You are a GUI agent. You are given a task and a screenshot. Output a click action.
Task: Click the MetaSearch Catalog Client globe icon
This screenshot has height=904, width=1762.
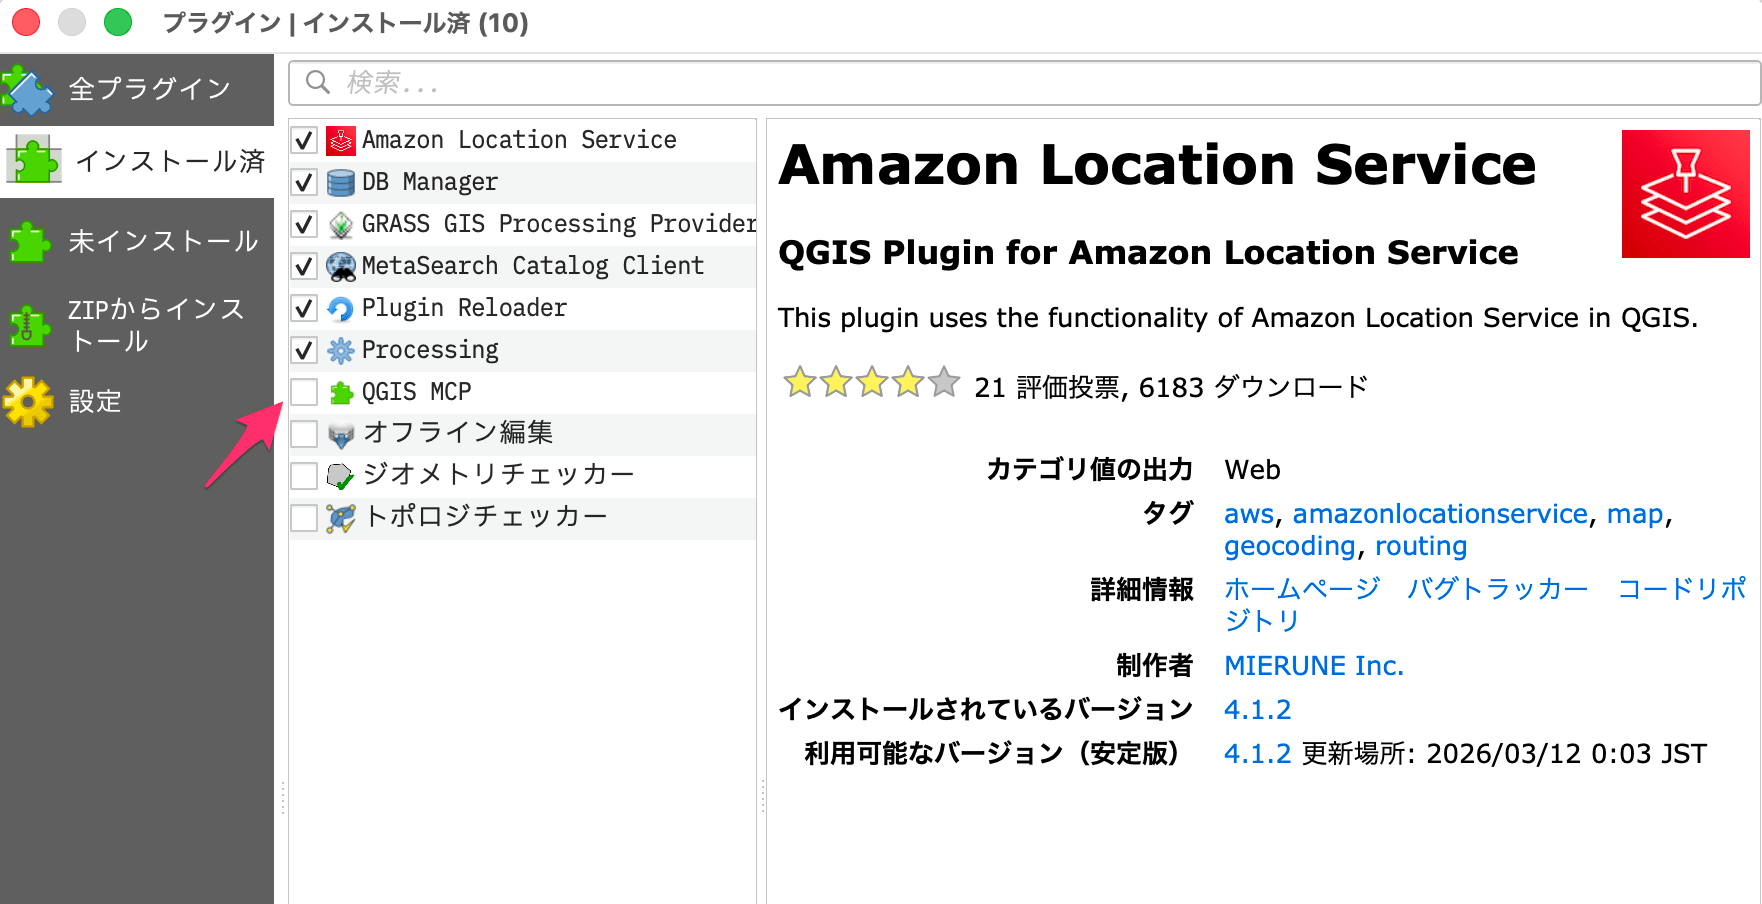340,266
